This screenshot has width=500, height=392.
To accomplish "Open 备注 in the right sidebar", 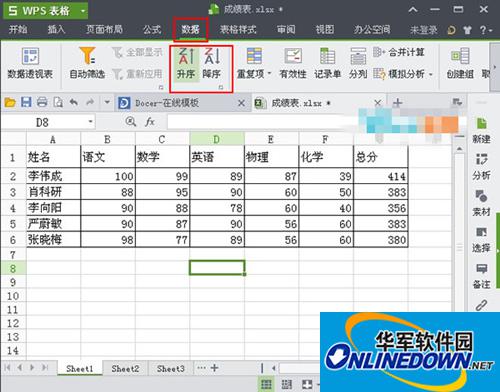I will (x=481, y=276).
